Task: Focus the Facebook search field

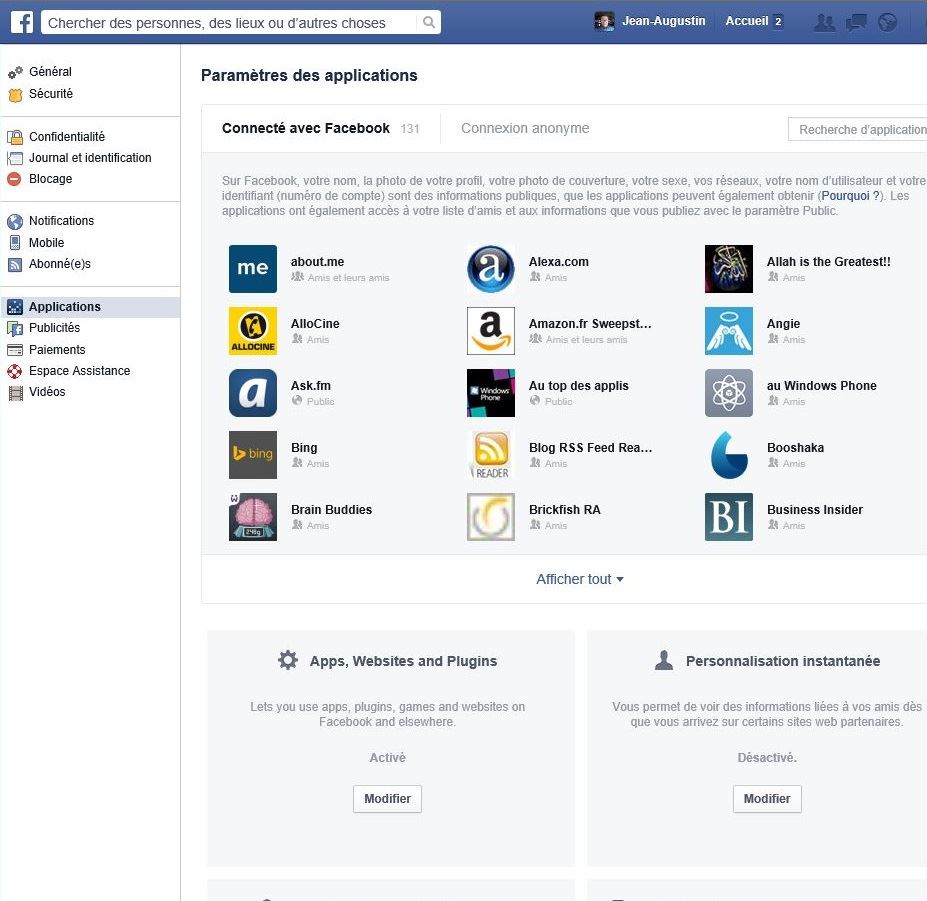Action: click(231, 22)
